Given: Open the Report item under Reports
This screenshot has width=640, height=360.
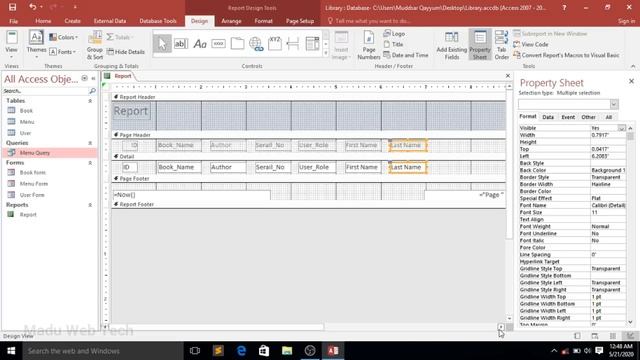Looking at the screenshot, I should (x=28, y=215).
